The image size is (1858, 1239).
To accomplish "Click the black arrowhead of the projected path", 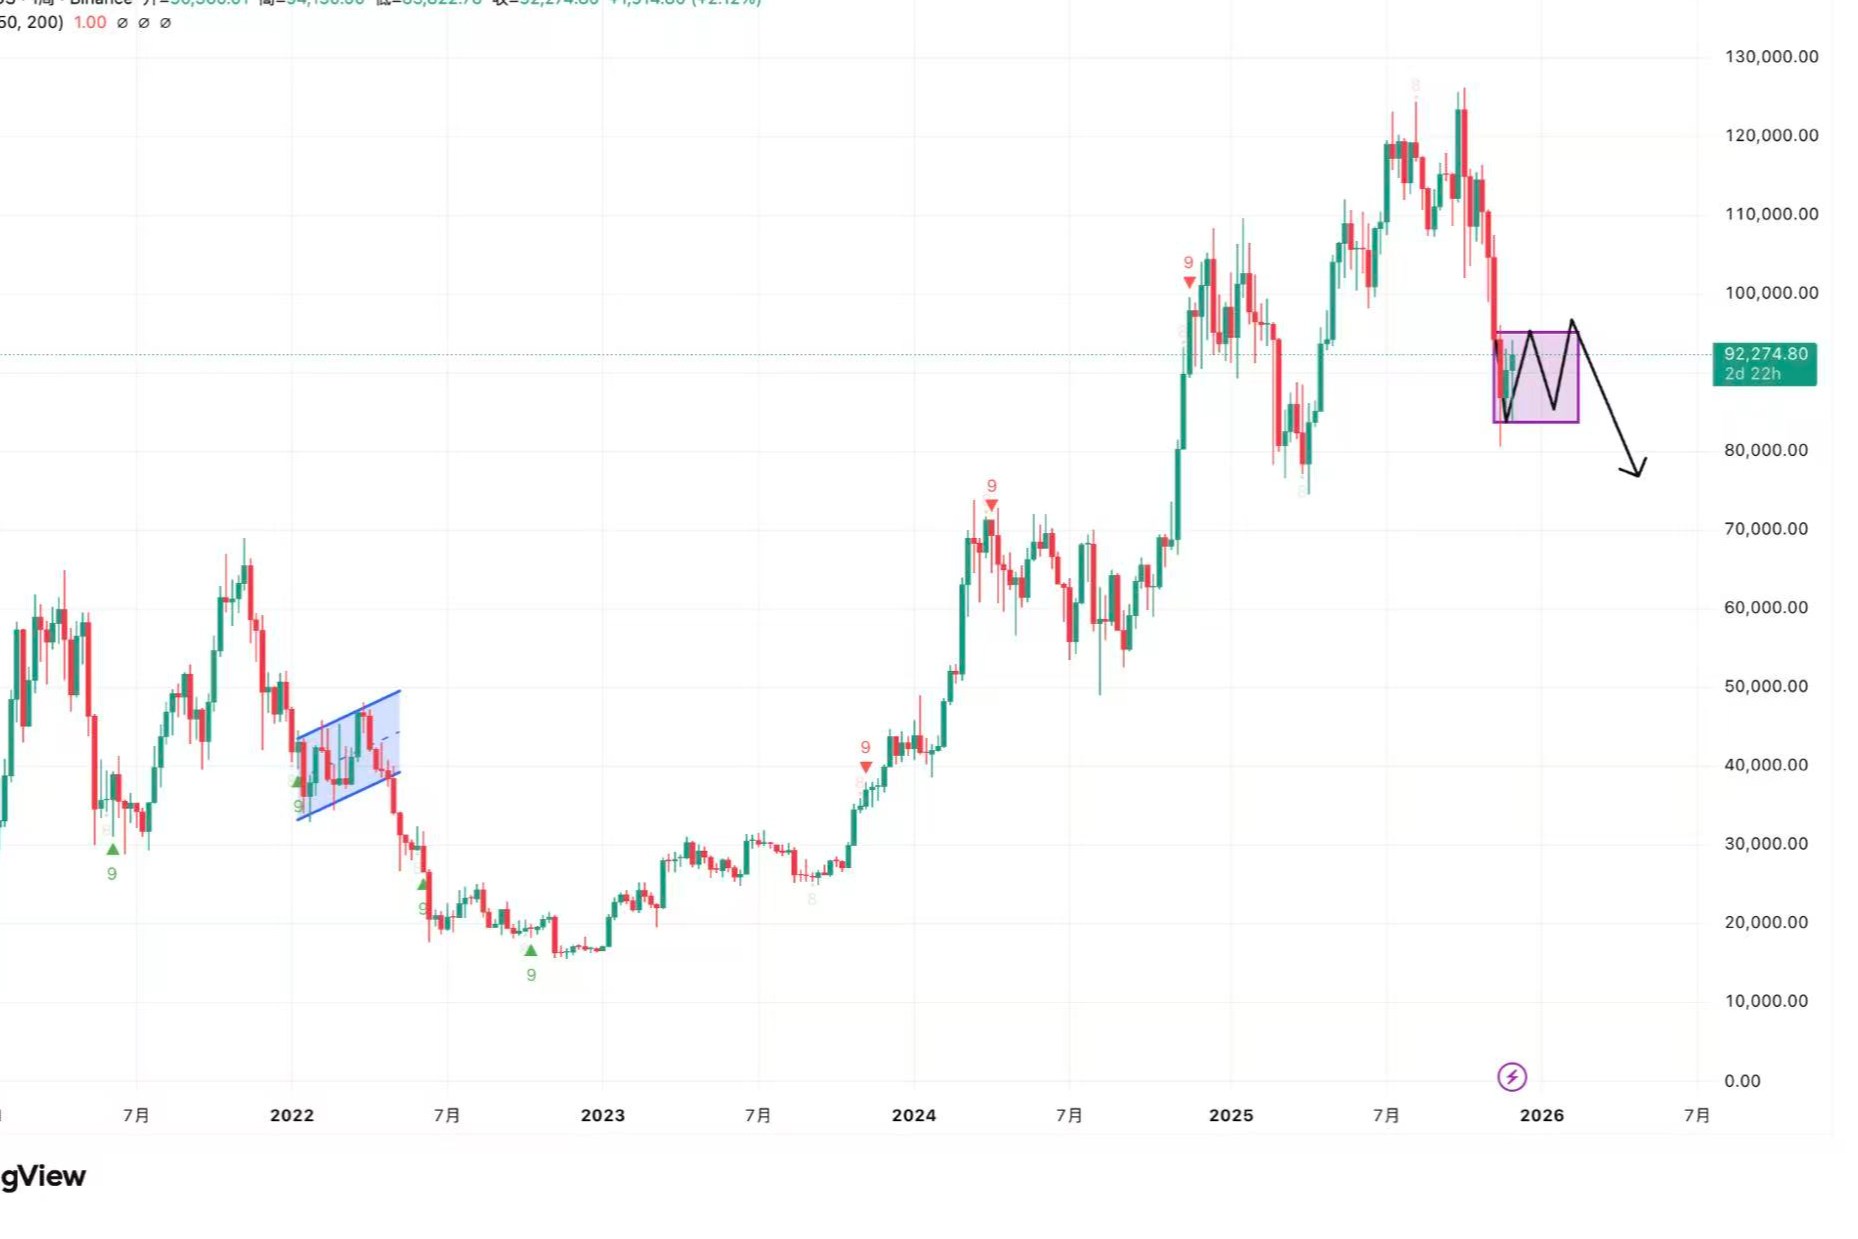I will coord(1636,469).
